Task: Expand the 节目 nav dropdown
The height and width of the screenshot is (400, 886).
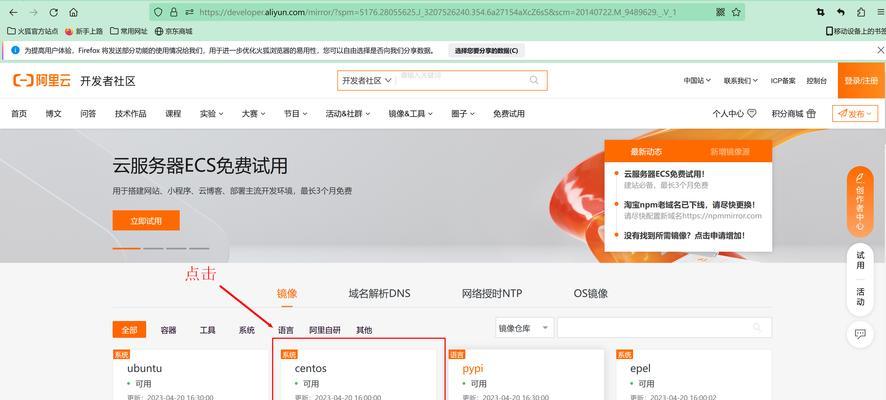Action: coord(296,113)
